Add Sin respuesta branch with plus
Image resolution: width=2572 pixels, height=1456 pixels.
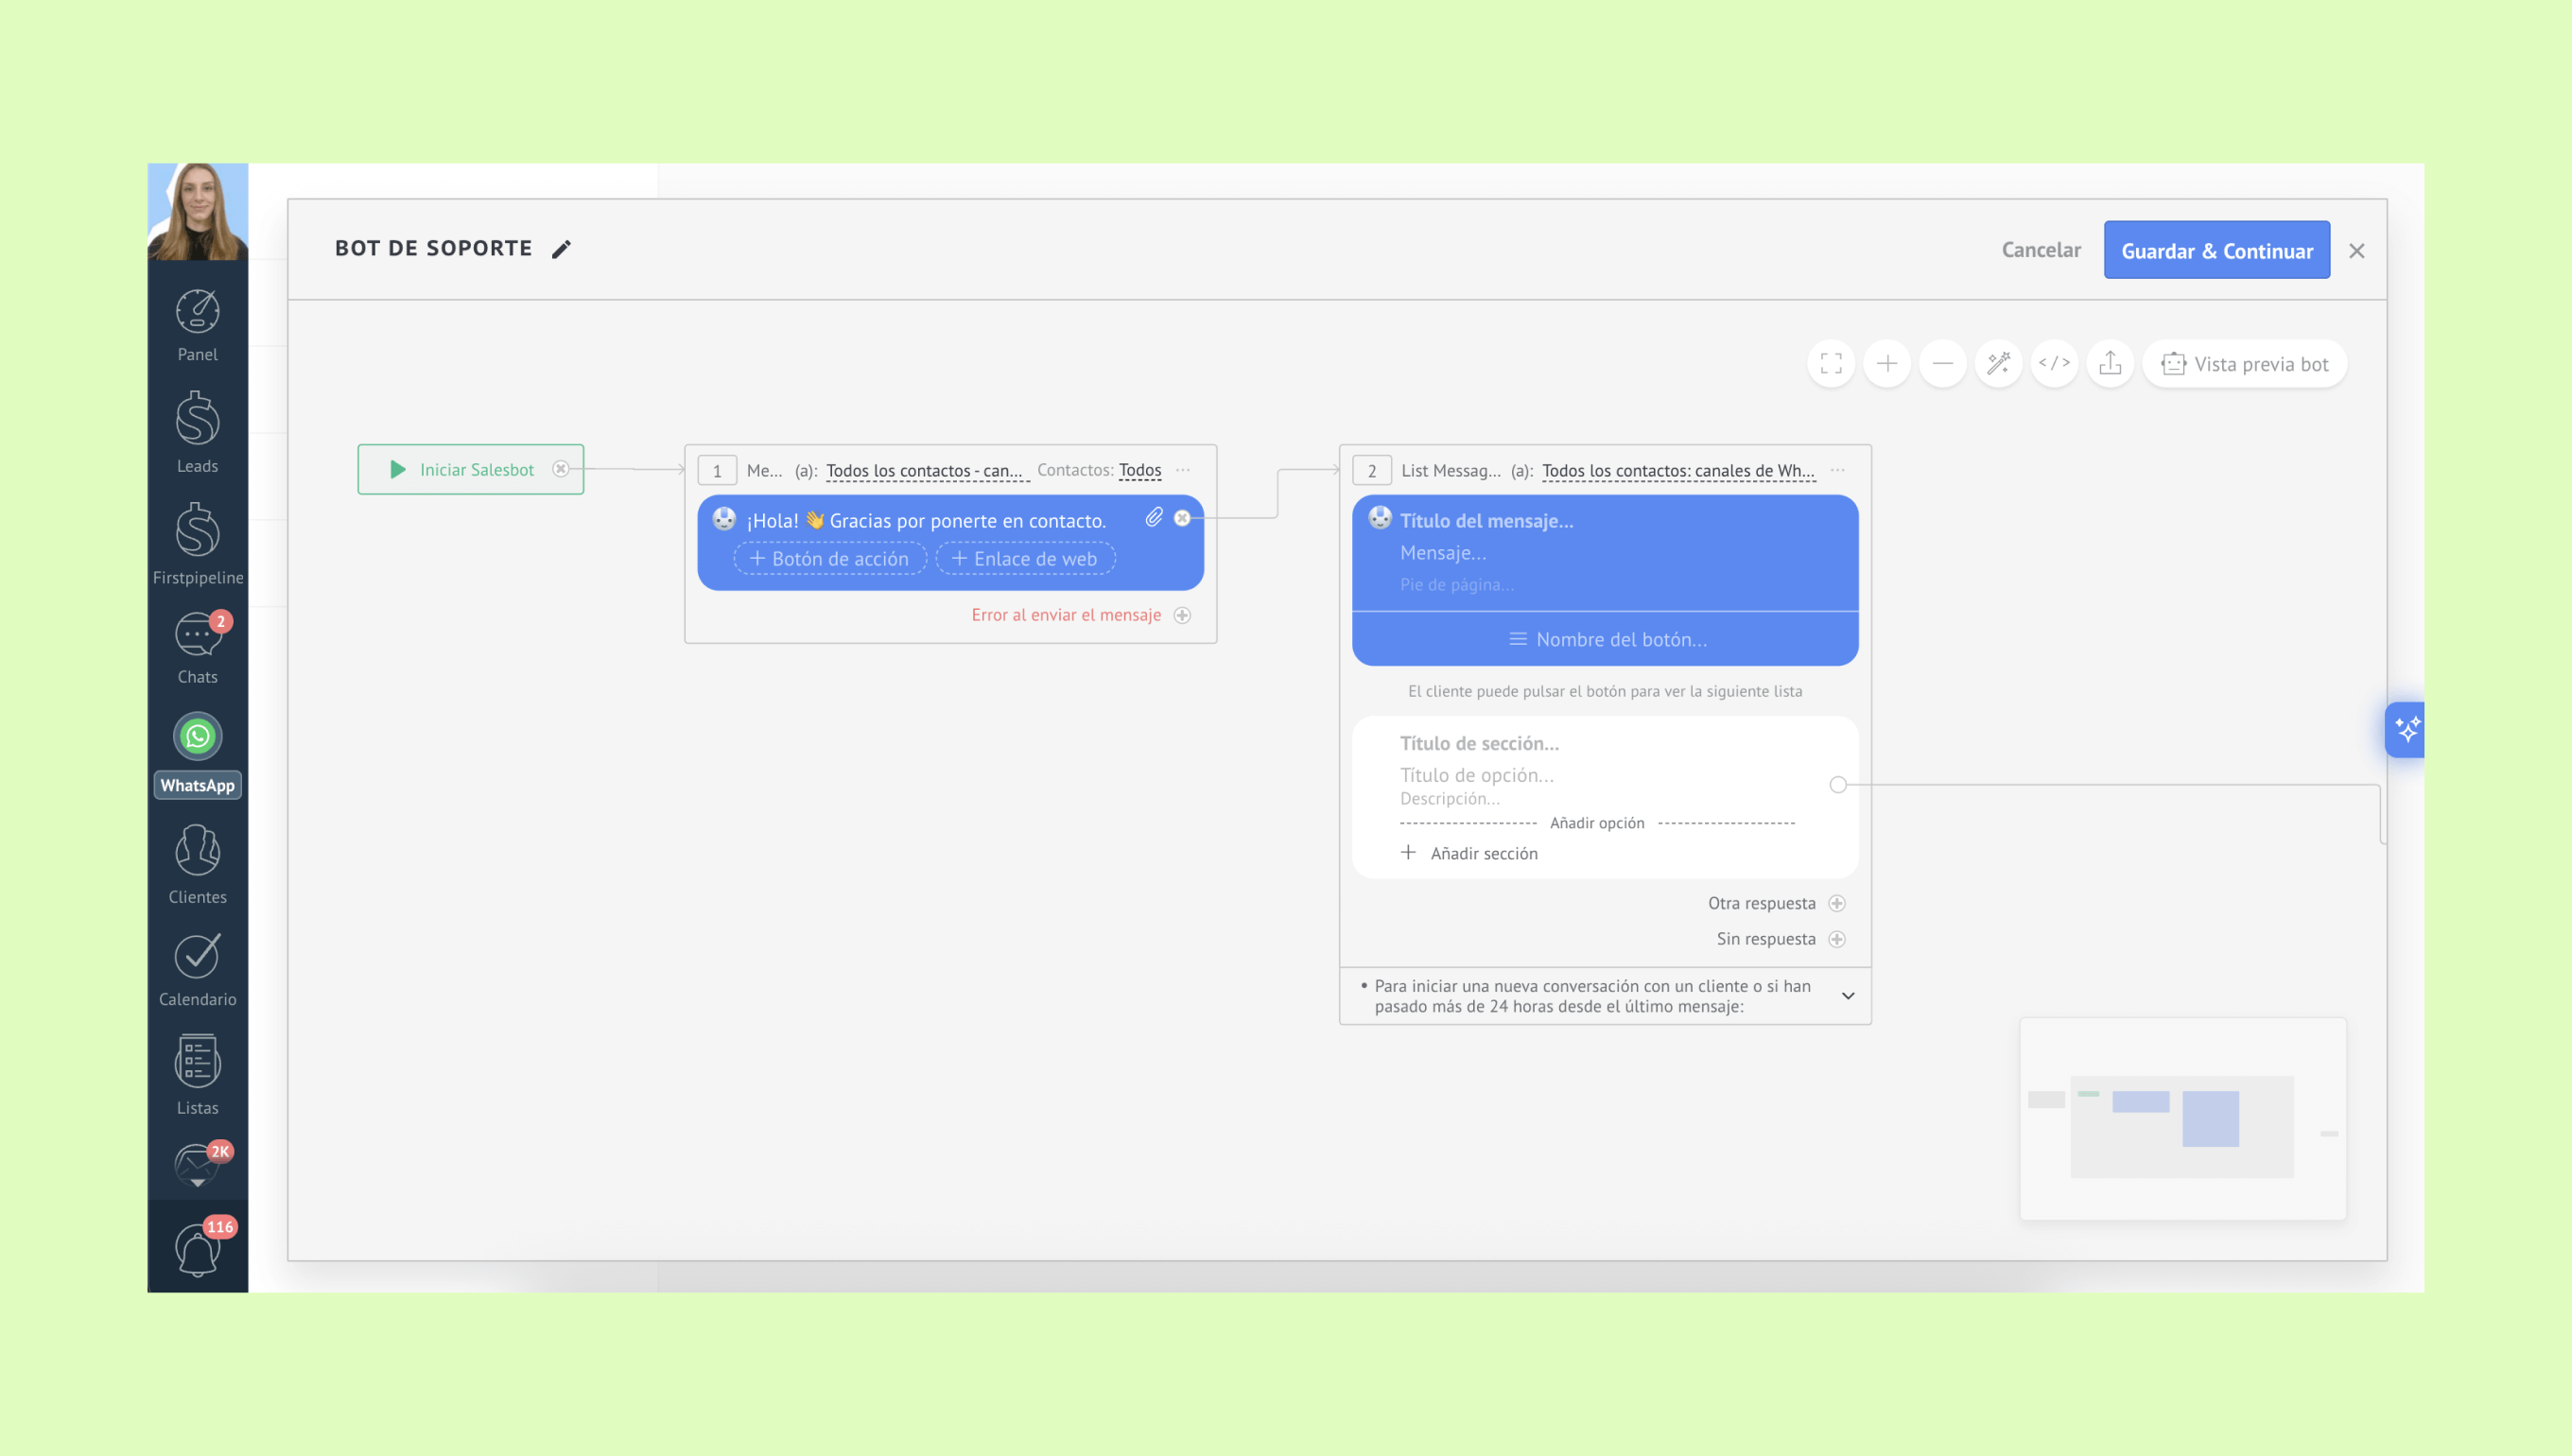pos(1837,939)
